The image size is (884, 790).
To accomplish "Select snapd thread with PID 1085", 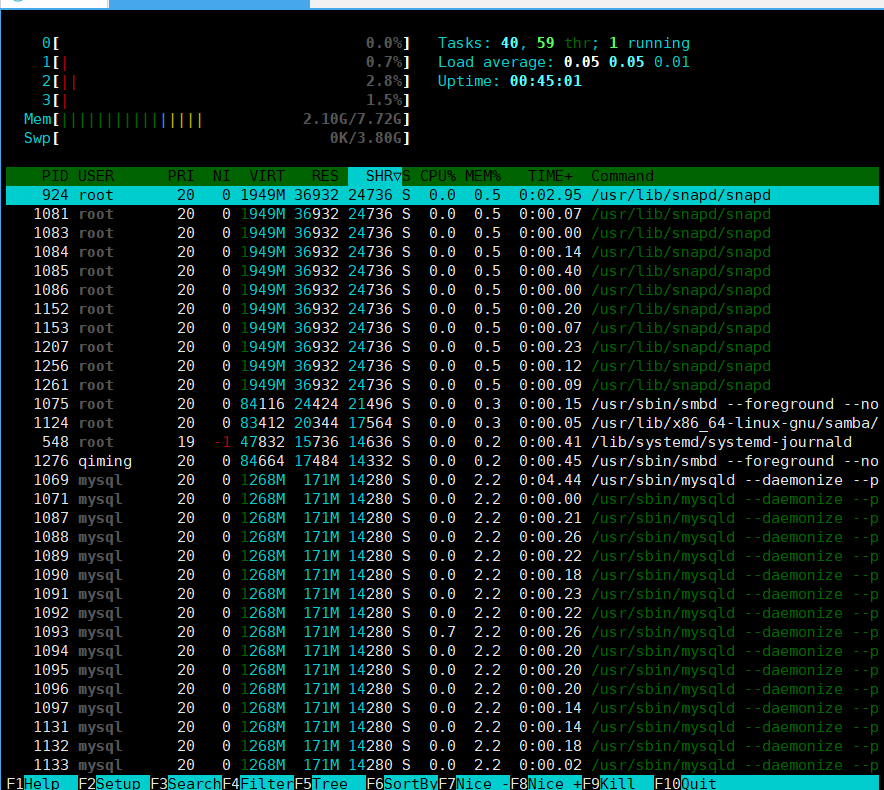I will (x=442, y=271).
